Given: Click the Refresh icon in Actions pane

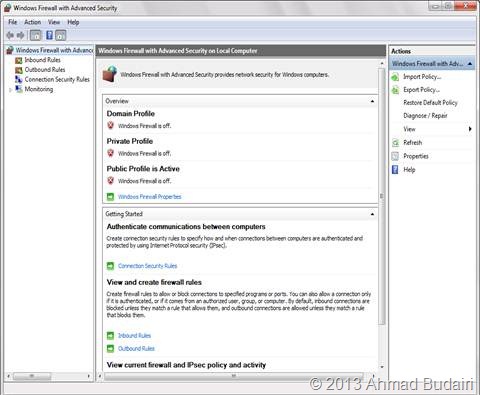Looking at the screenshot, I should 395,143.
